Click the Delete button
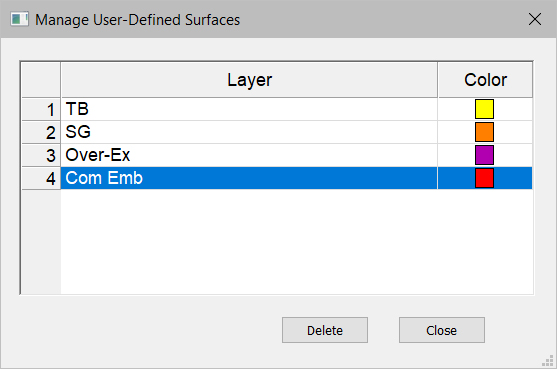Viewport: 557px width, 369px height. pyautogui.click(x=325, y=330)
